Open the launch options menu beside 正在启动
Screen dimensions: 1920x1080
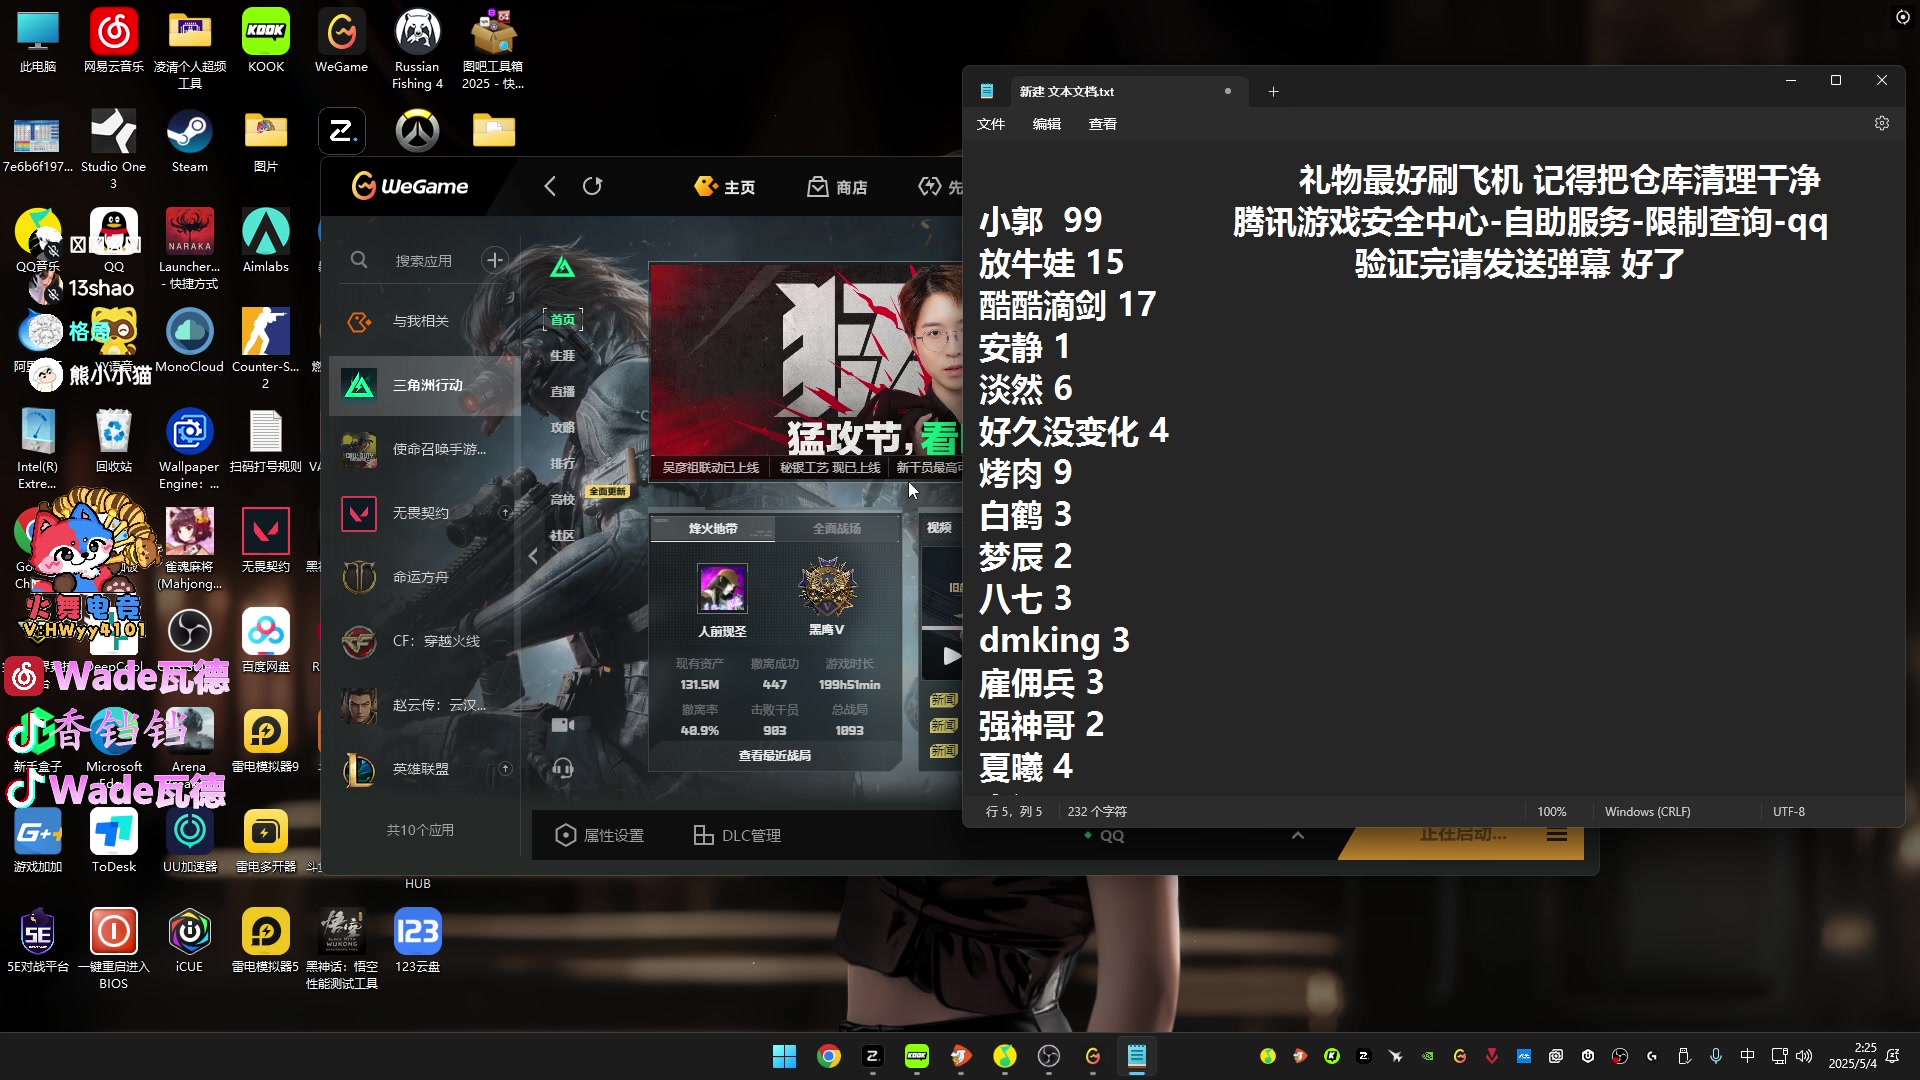1557,835
